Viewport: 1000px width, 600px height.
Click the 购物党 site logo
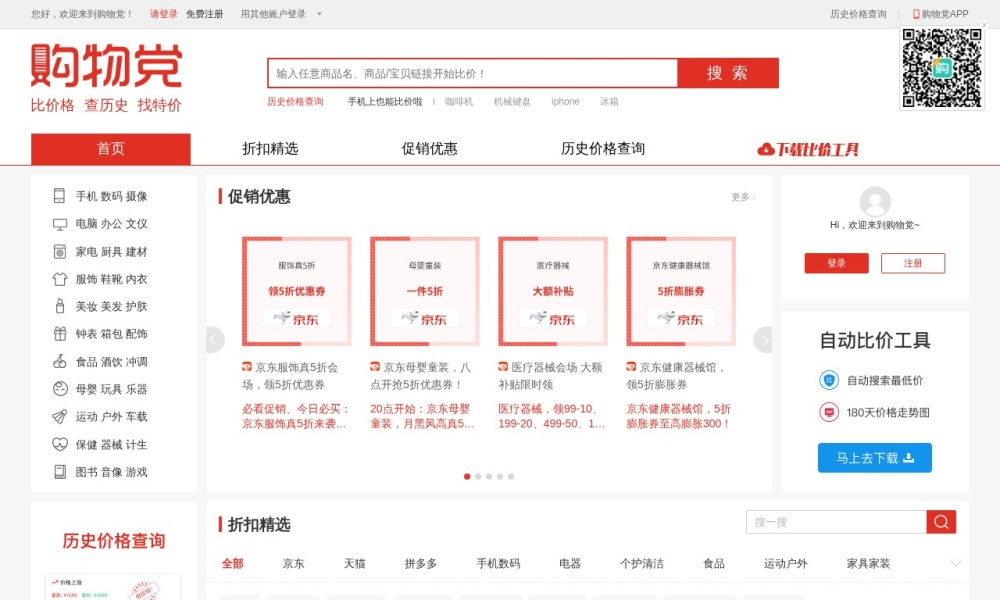(107, 77)
